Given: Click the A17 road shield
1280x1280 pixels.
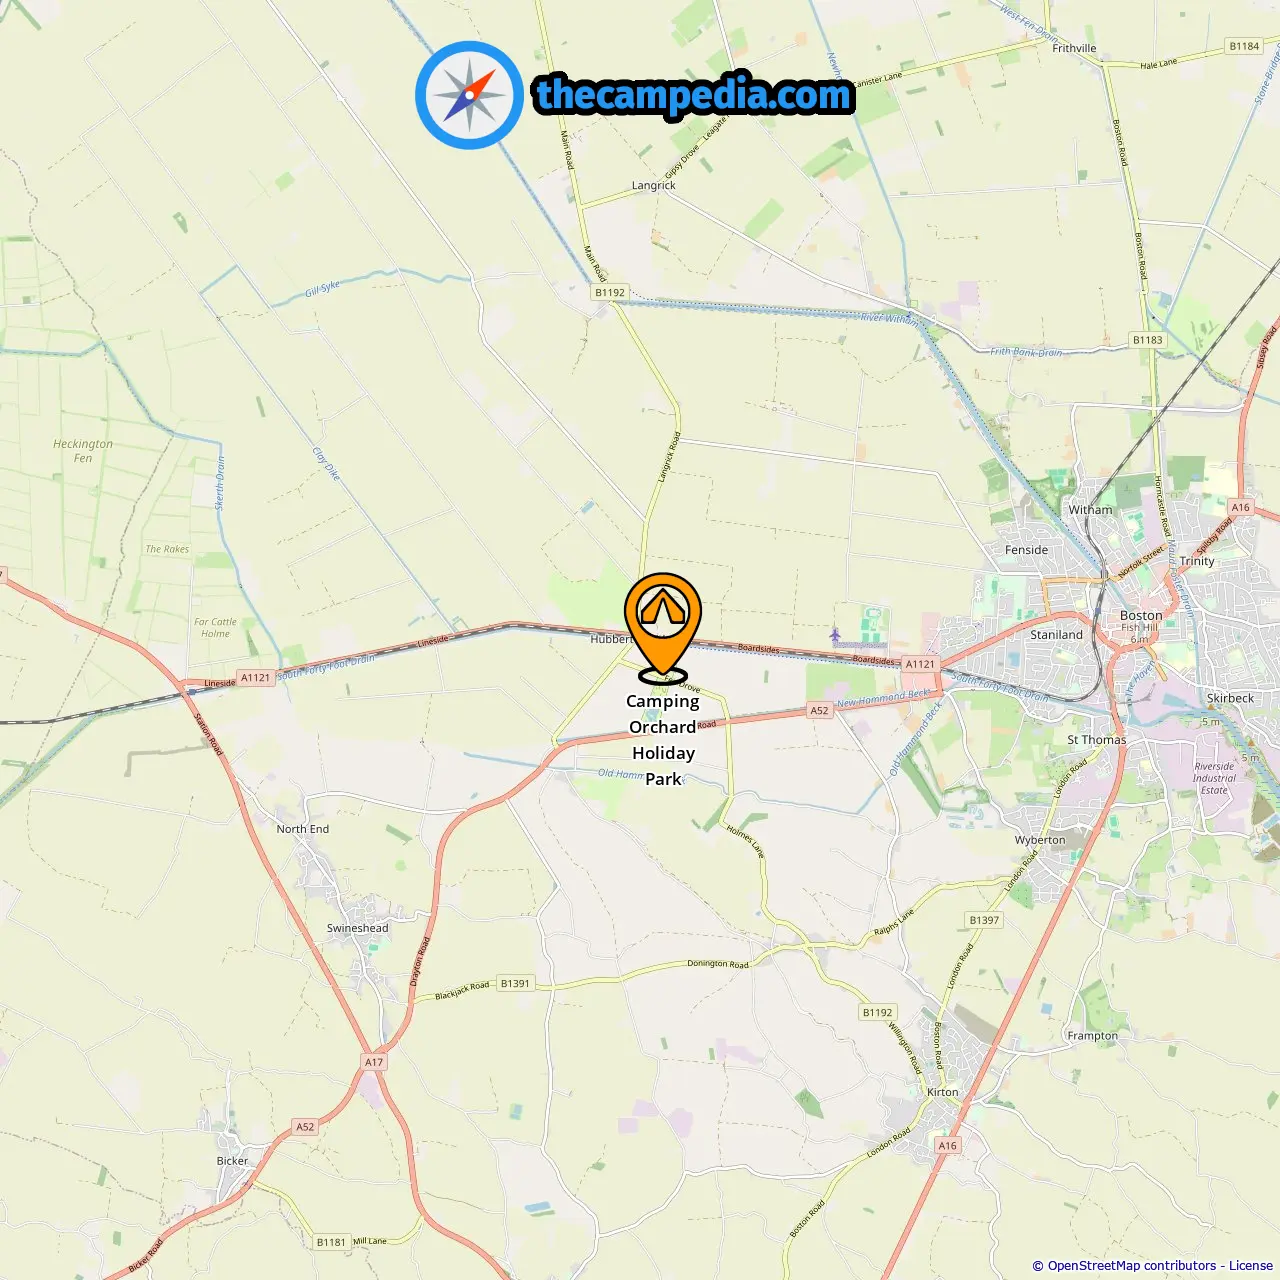Looking at the screenshot, I should click(x=374, y=1062).
